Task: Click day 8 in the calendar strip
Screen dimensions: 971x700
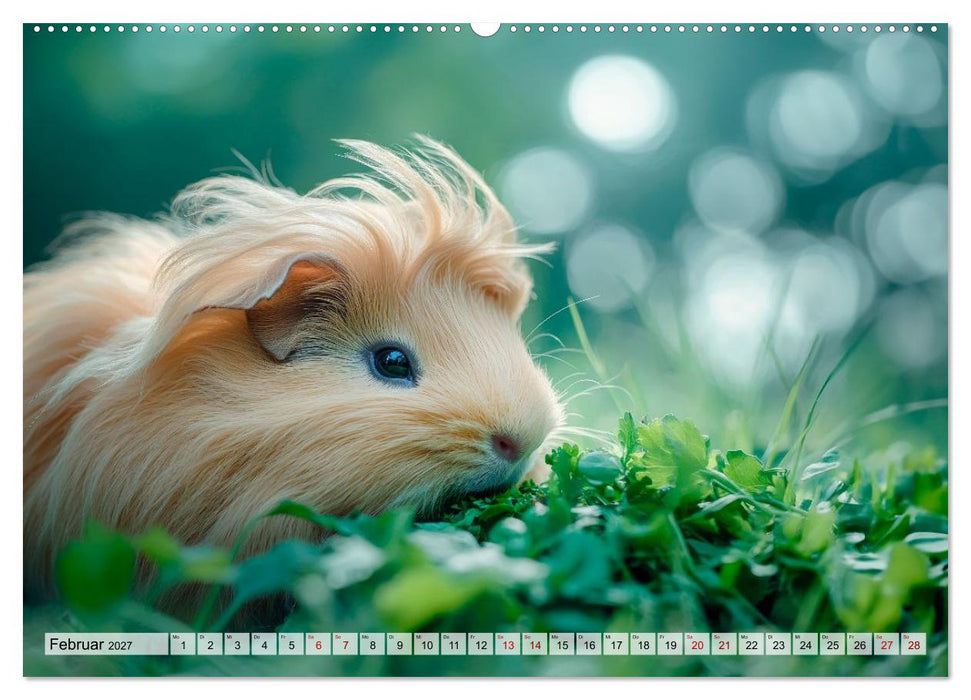Action: point(372,644)
